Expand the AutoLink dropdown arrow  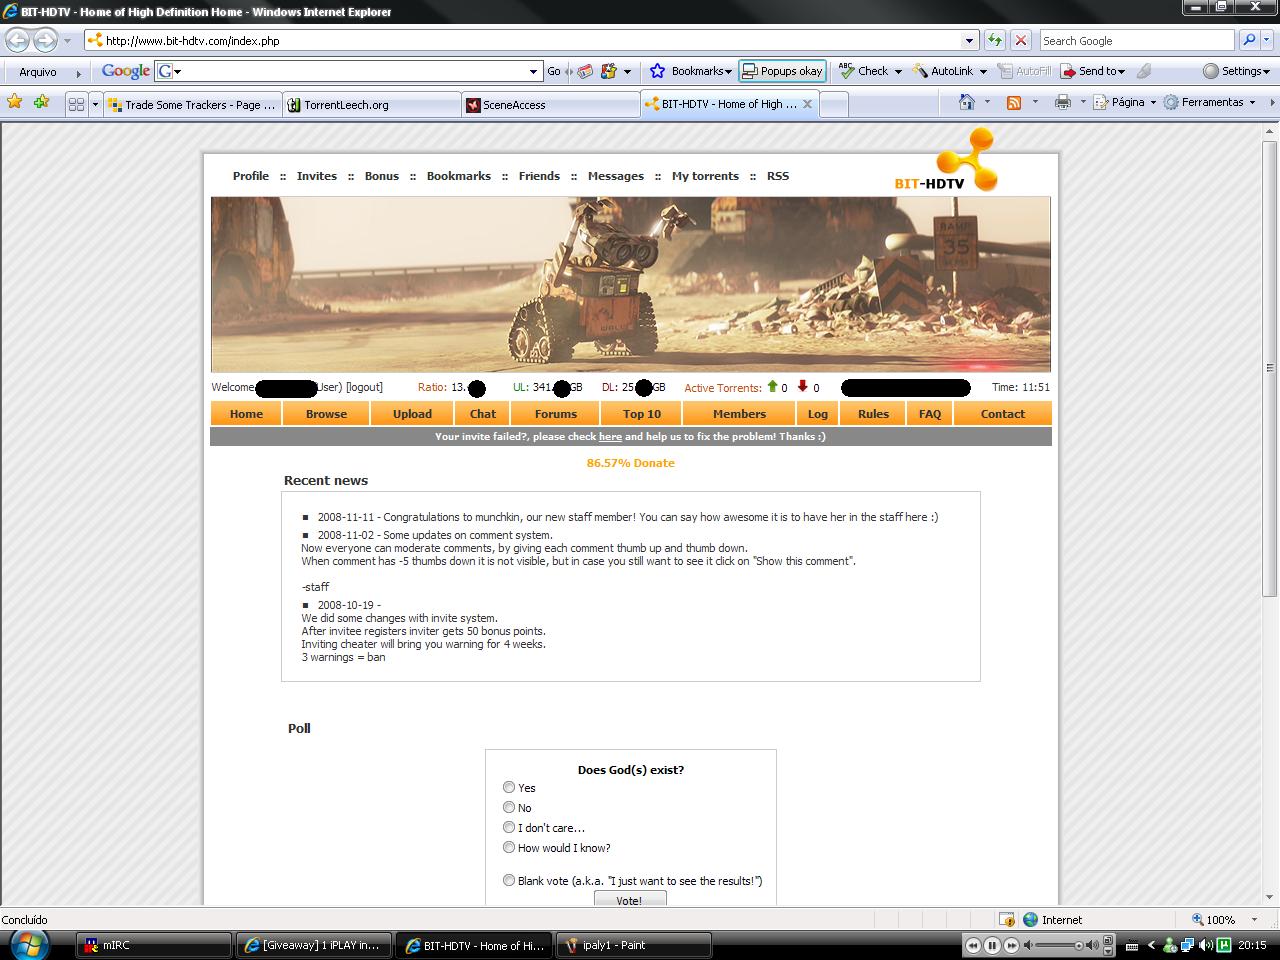coord(983,71)
